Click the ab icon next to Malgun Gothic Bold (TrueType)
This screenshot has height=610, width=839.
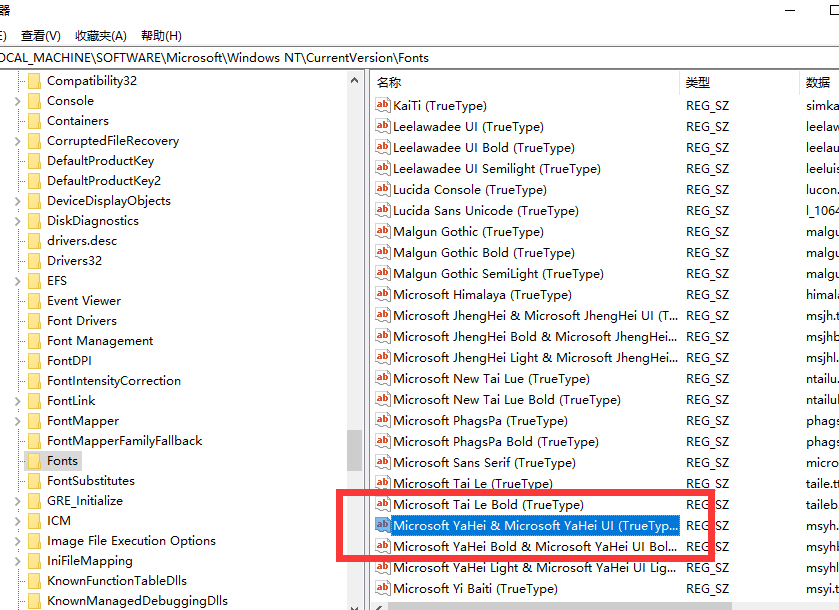pos(382,252)
